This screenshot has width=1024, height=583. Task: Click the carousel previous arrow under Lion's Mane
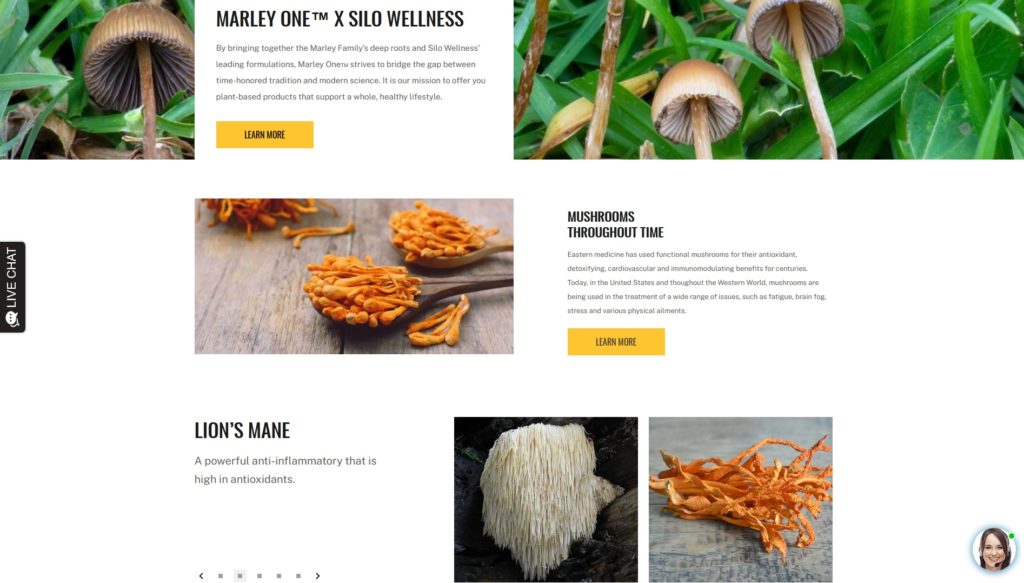coord(201,576)
